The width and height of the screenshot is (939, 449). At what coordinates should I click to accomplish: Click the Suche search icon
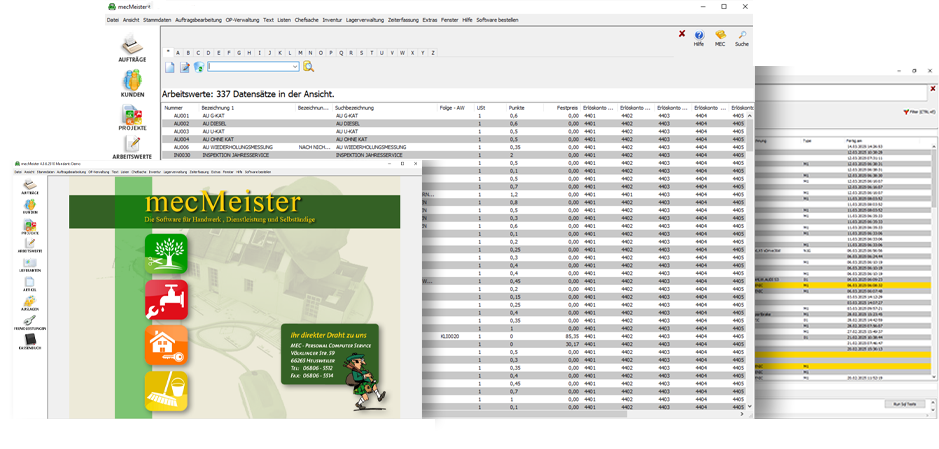coord(742,38)
